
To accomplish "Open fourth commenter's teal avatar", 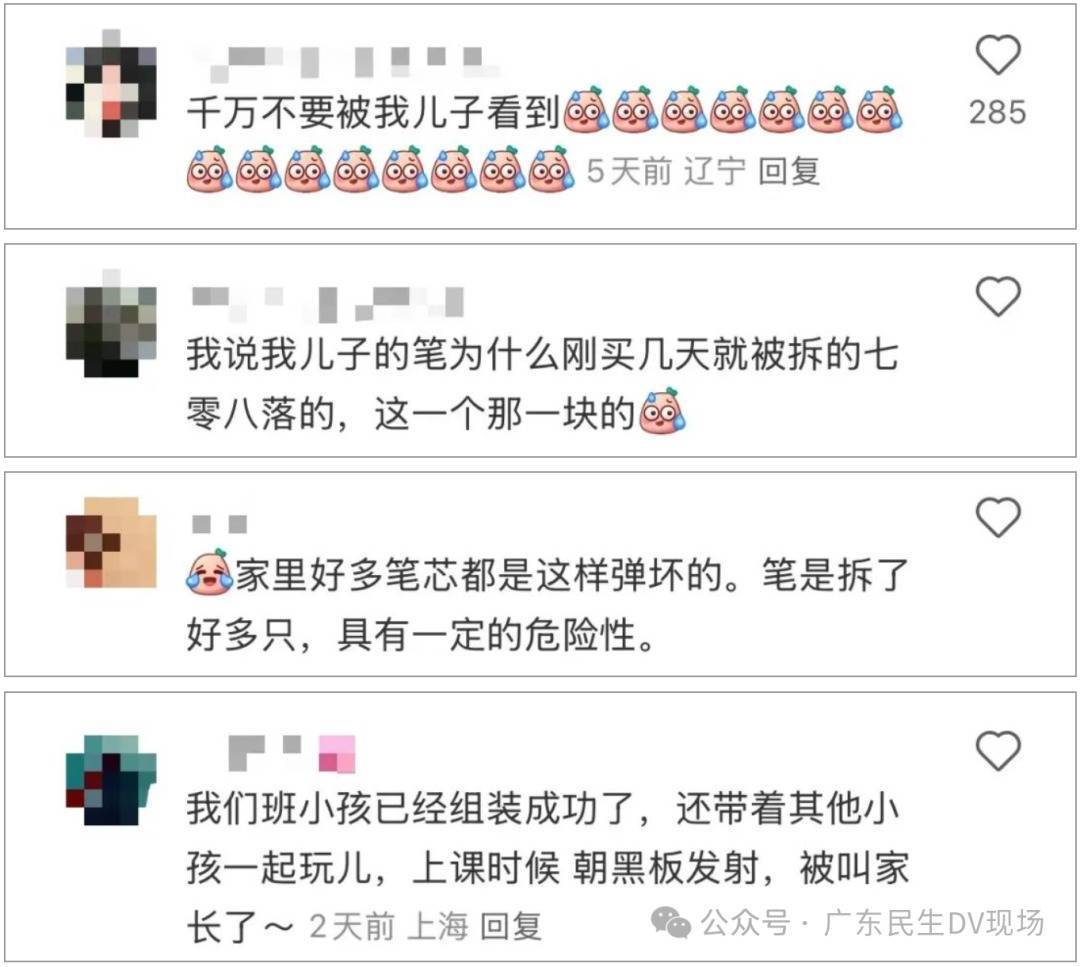I will pyautogui.click(x=111, y=780).
